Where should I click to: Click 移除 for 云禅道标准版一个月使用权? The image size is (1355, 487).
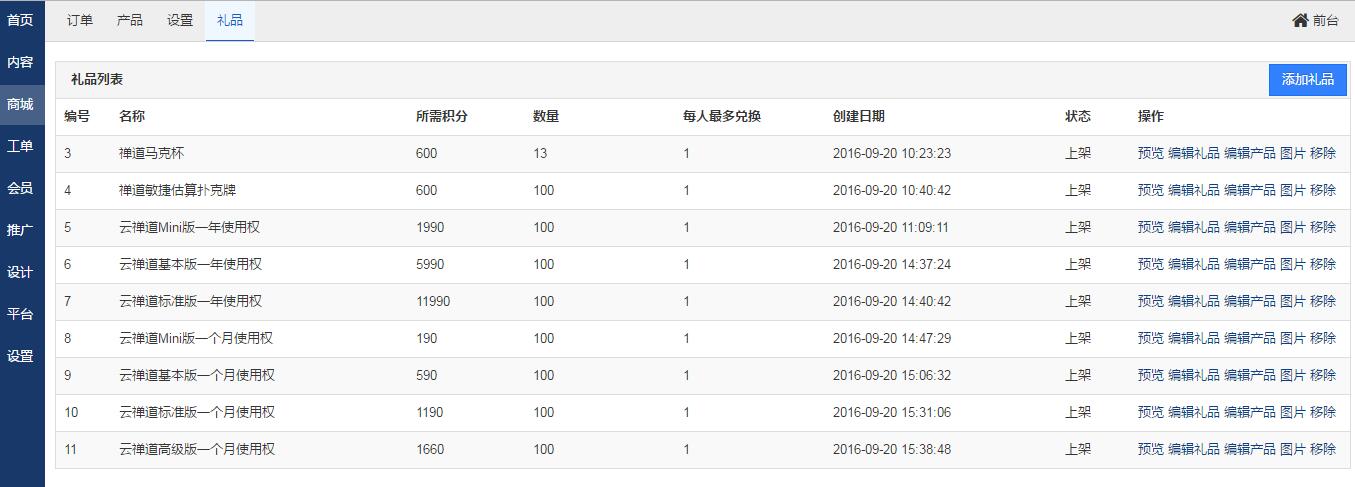1323,412
